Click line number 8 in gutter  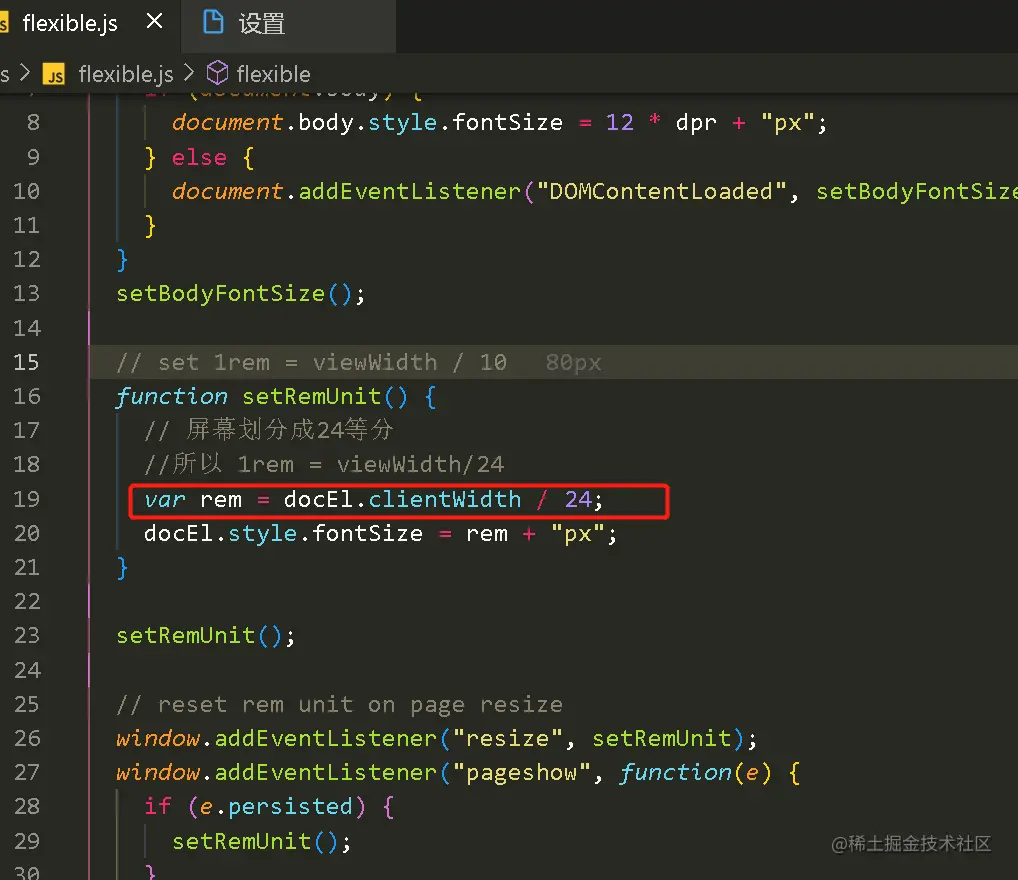pos(33,122)
